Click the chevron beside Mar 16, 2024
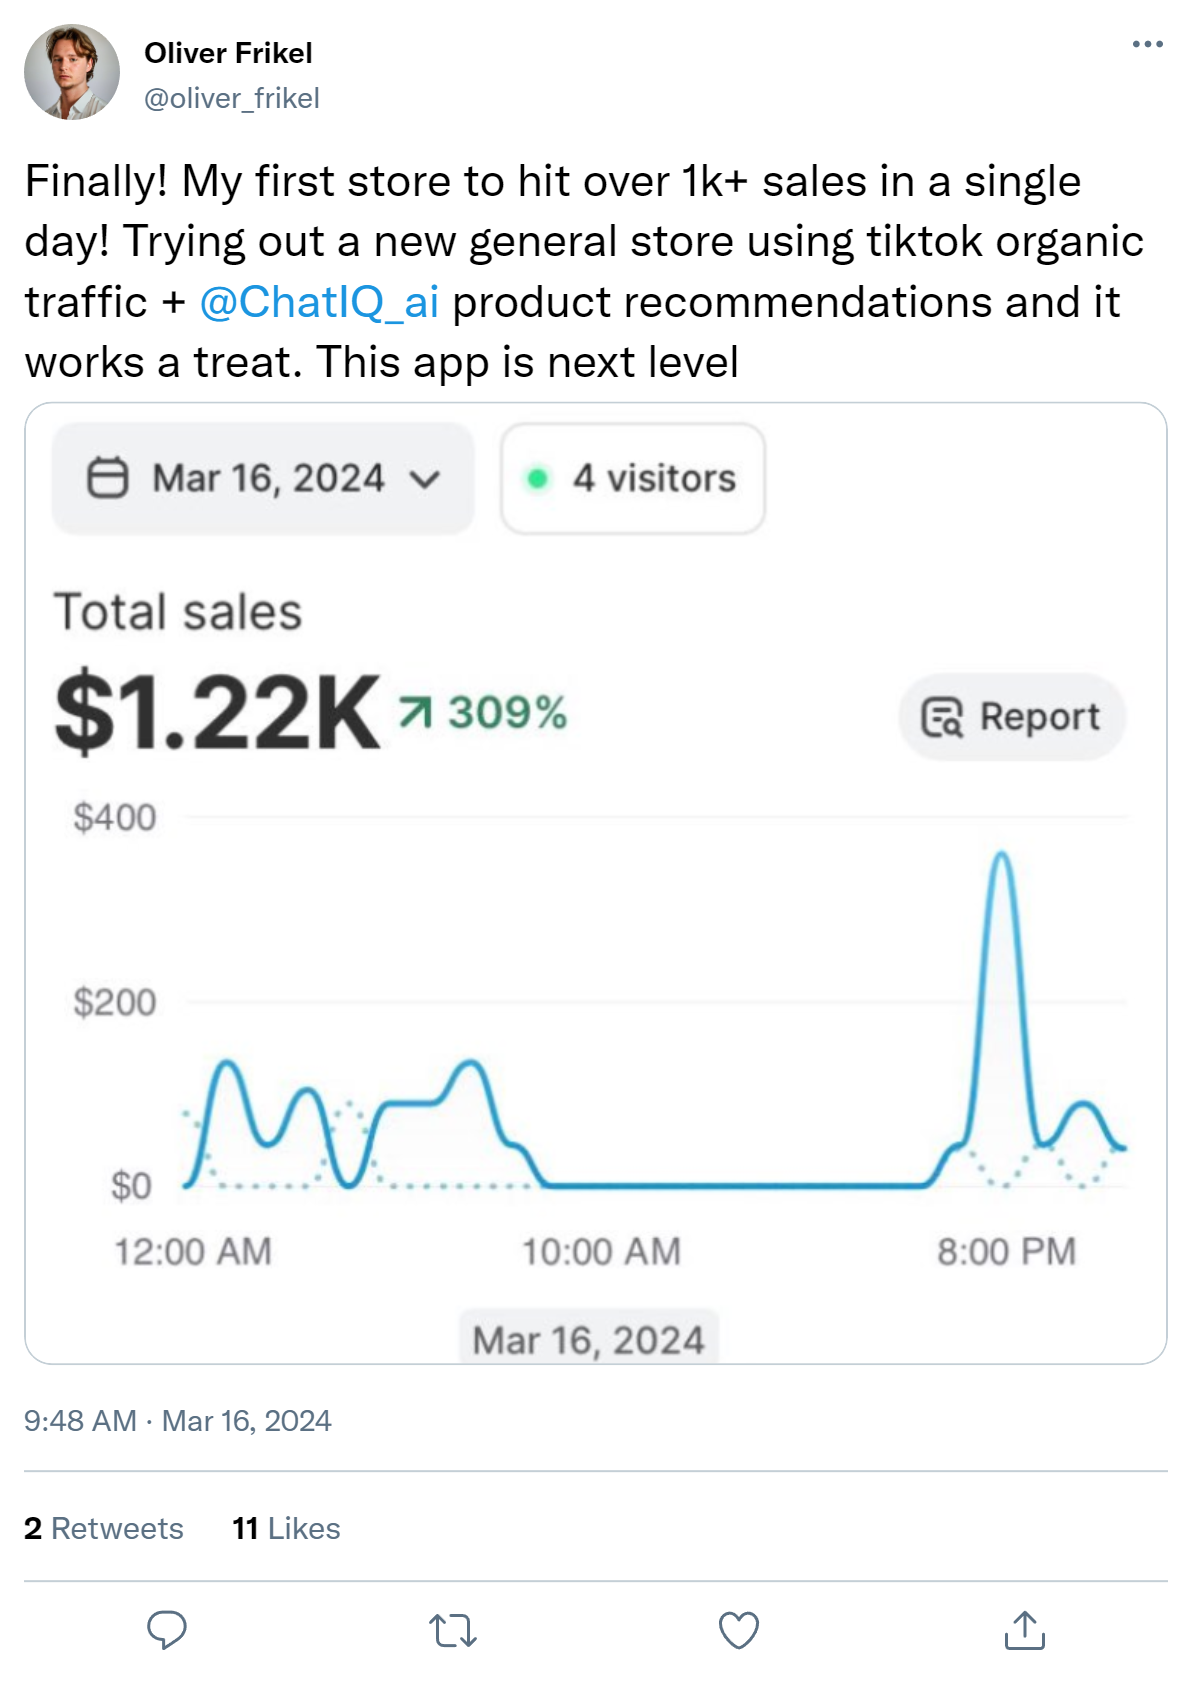The height and width of the screenshot is (1704, 1192). coord(425,480)
